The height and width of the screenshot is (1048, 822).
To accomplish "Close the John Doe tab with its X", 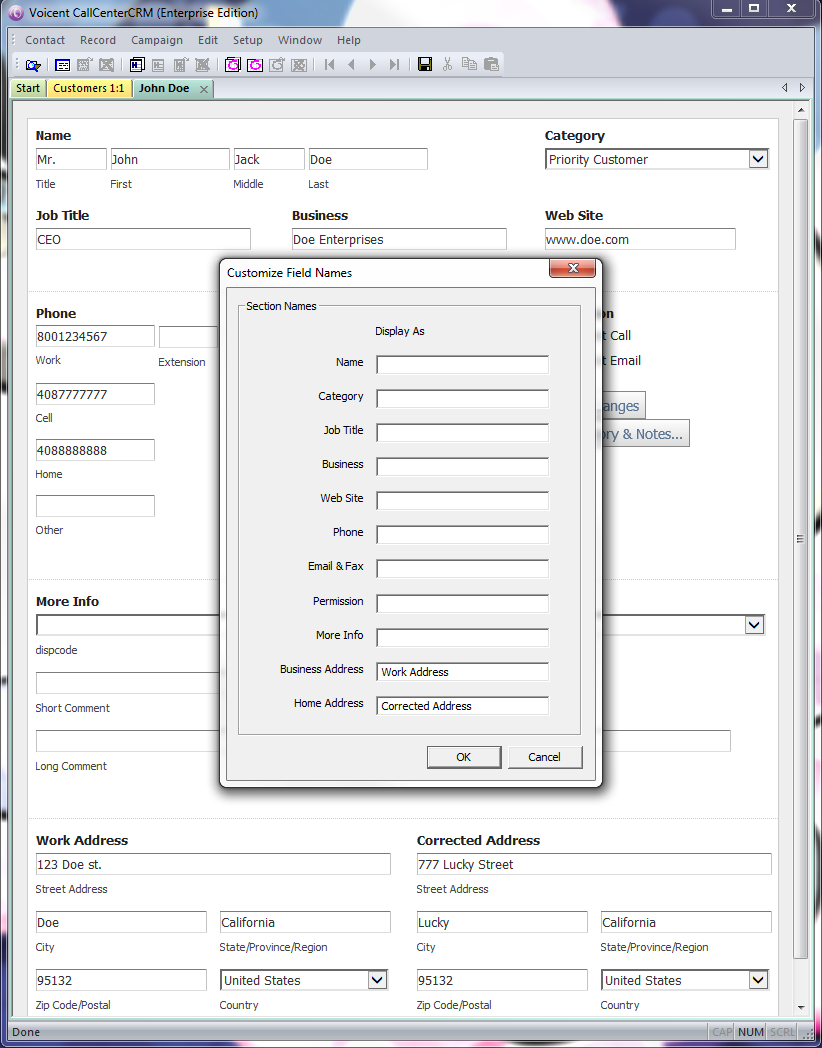I will coord(204,89).
